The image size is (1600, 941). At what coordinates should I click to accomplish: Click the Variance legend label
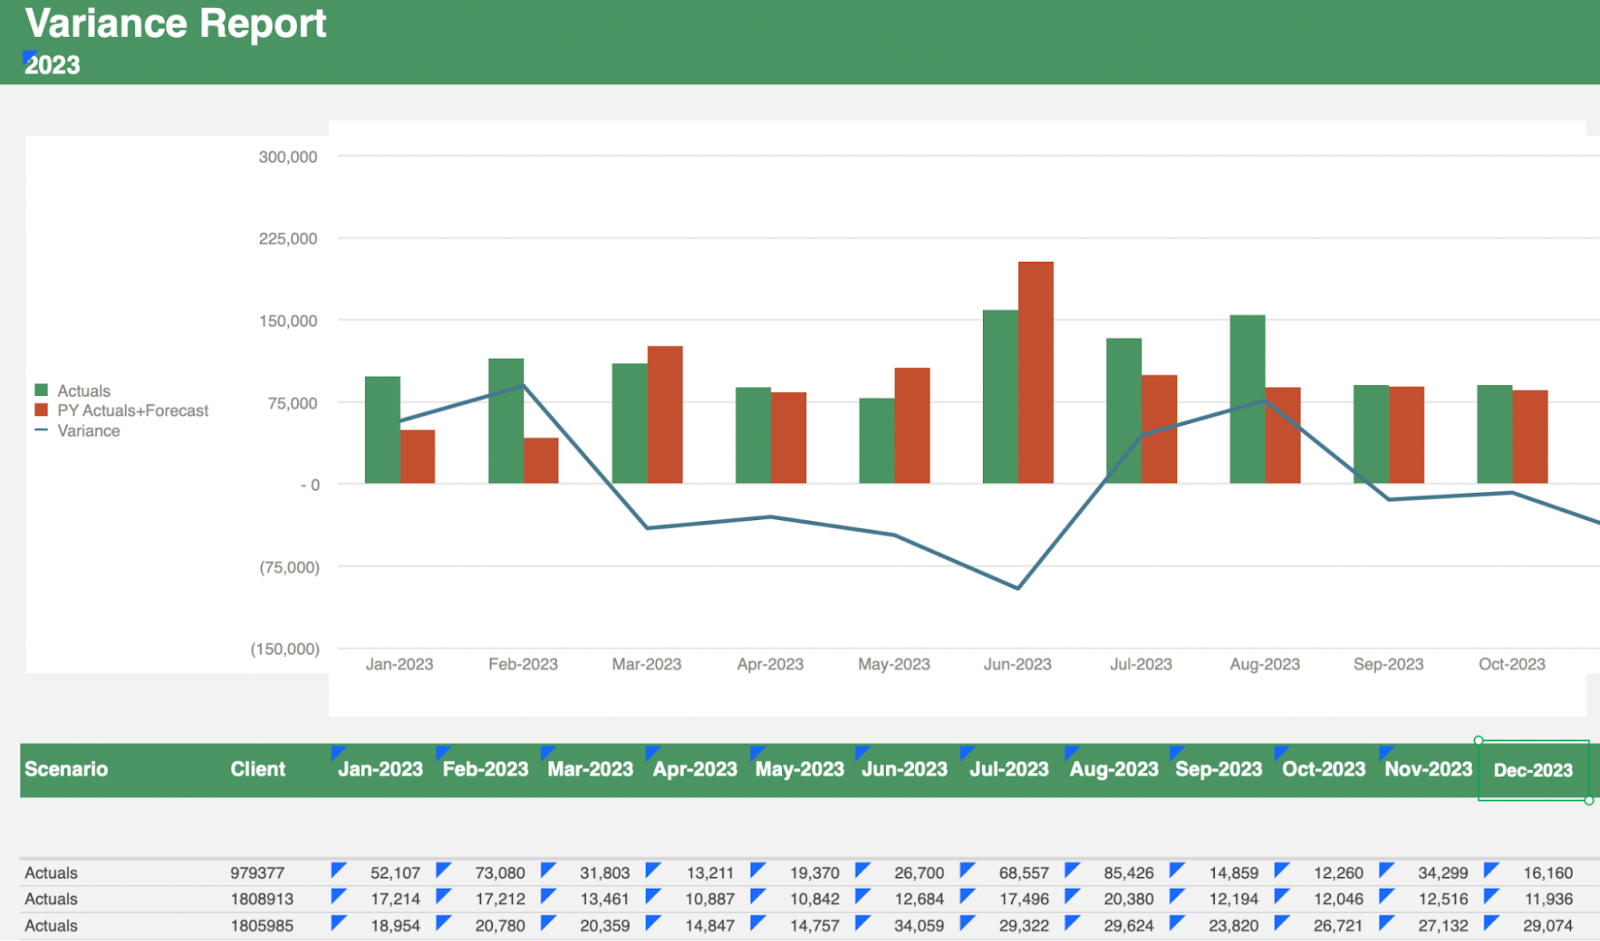coord(88,431)
